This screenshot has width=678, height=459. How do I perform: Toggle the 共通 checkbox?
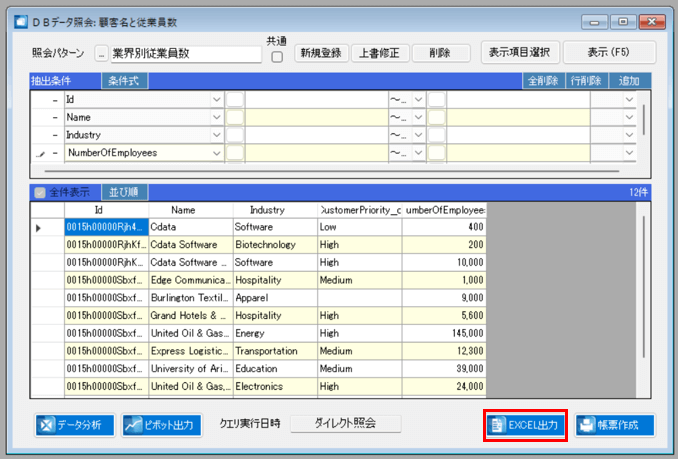tap(277, 57)
